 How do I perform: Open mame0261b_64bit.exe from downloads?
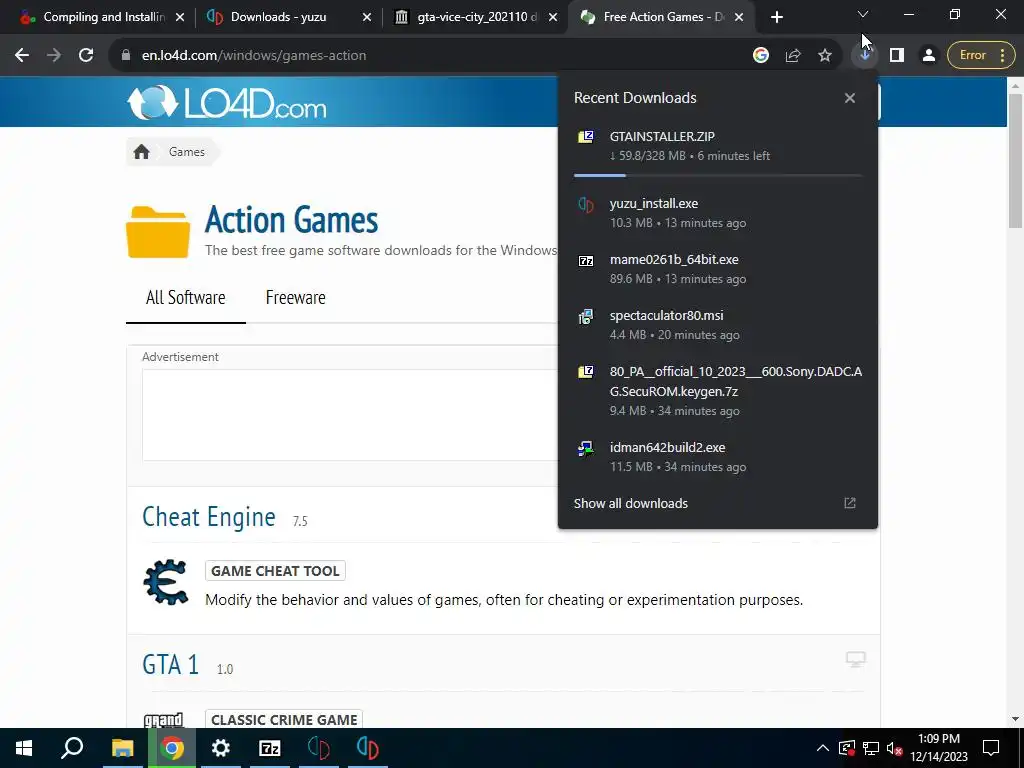tap(718, 269)
